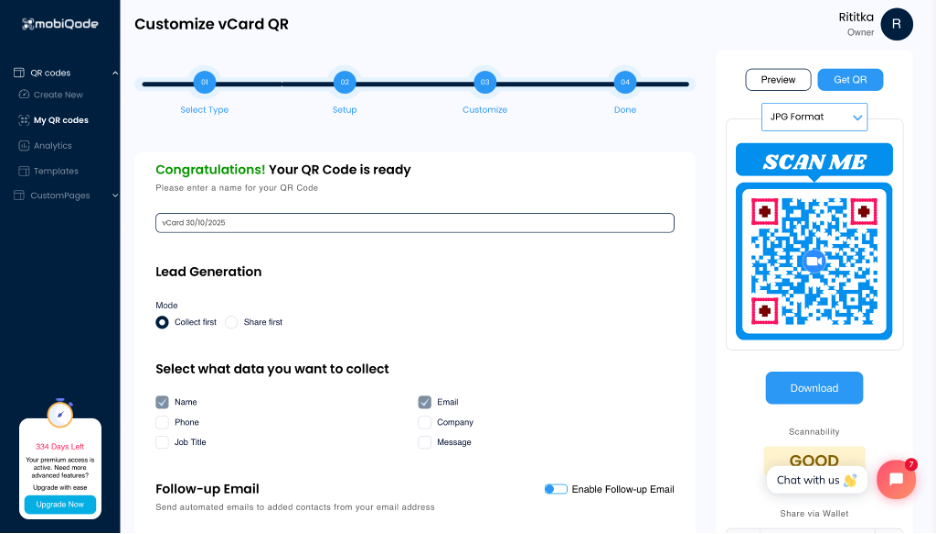Open the profile avatar R
The image size is (936, 534).
(x=897, y=24)
